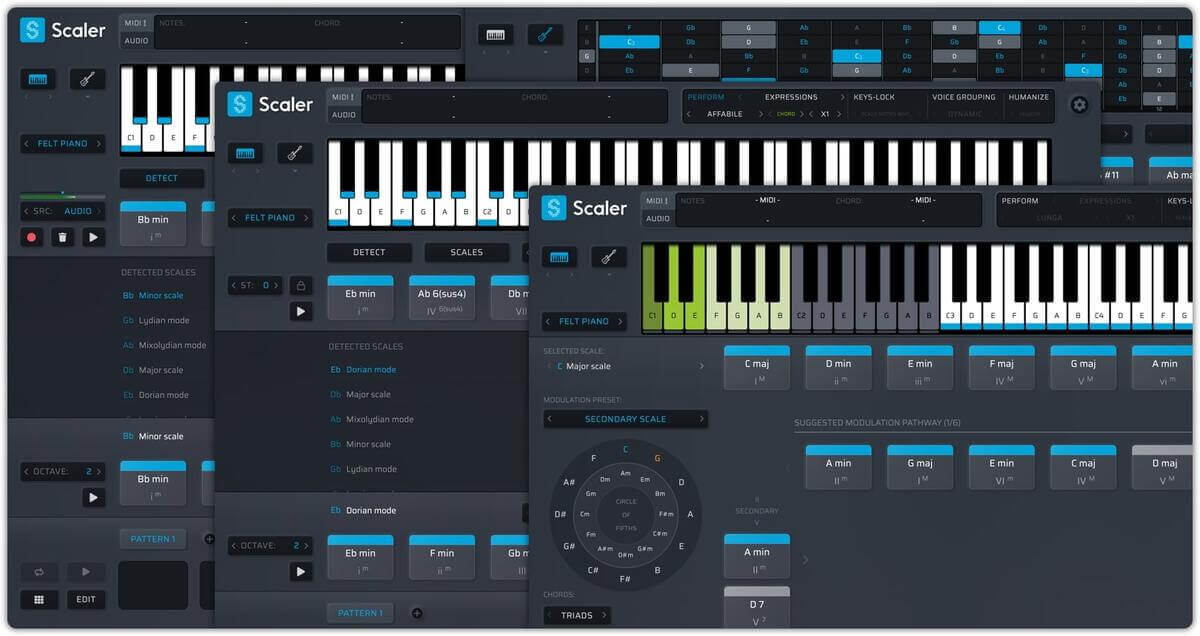
Task: Toggle the lock beside the ST transpose stepper
Action: (x=303, y=284)
